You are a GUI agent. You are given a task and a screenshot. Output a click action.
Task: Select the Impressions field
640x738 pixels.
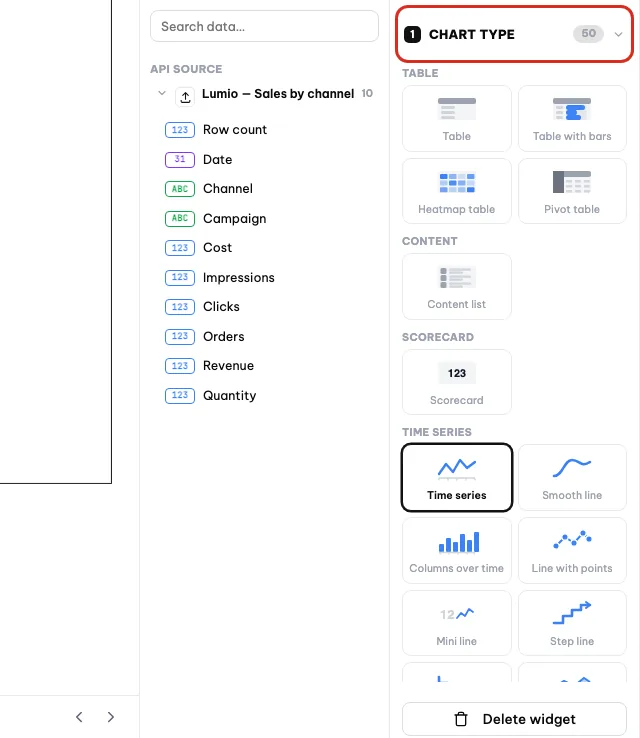pos(239,278)
